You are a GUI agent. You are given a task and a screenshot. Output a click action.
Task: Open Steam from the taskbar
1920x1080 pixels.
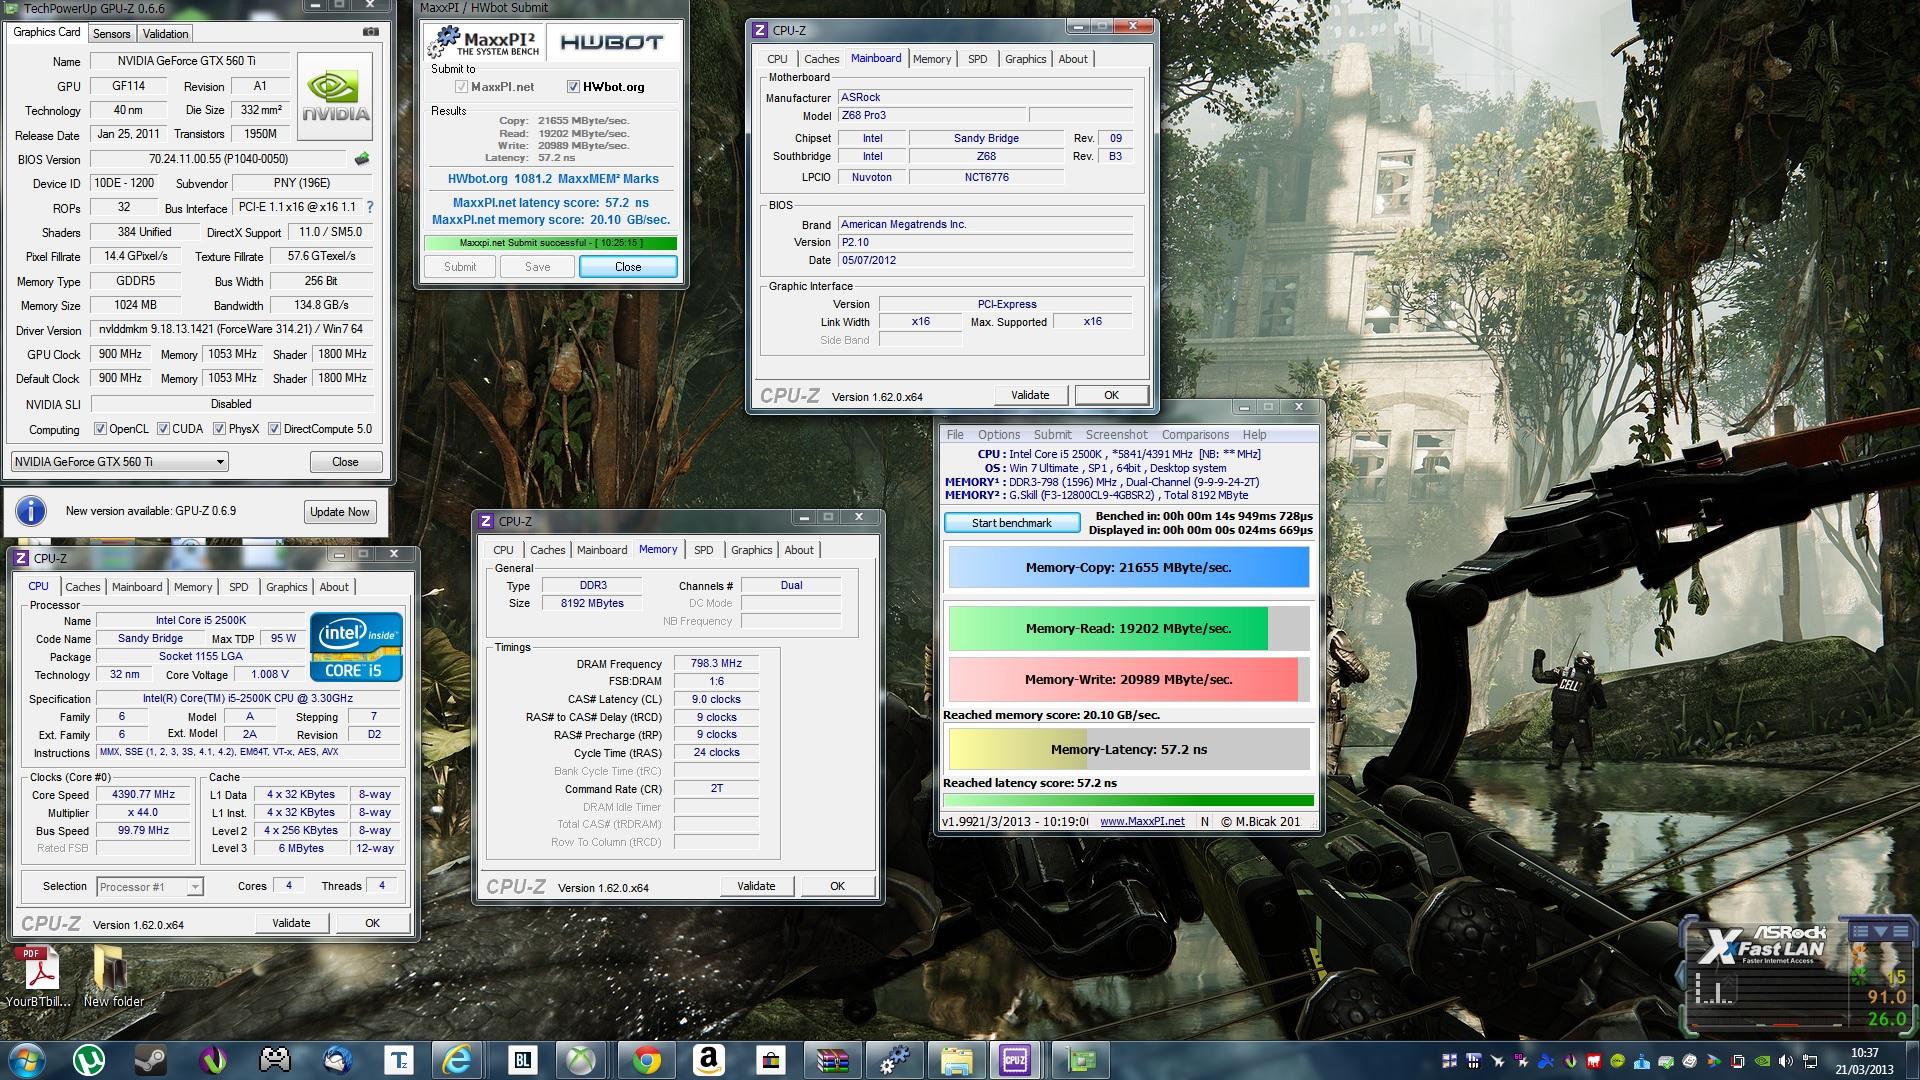pyautogui.click(x=152, y=1060)
